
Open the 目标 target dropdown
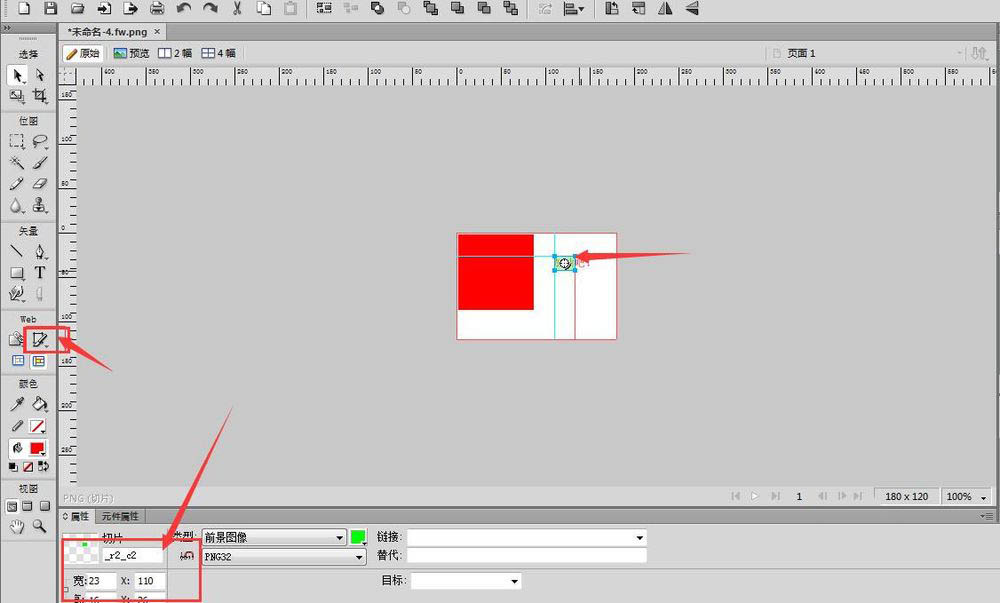[x=466, y=581]
